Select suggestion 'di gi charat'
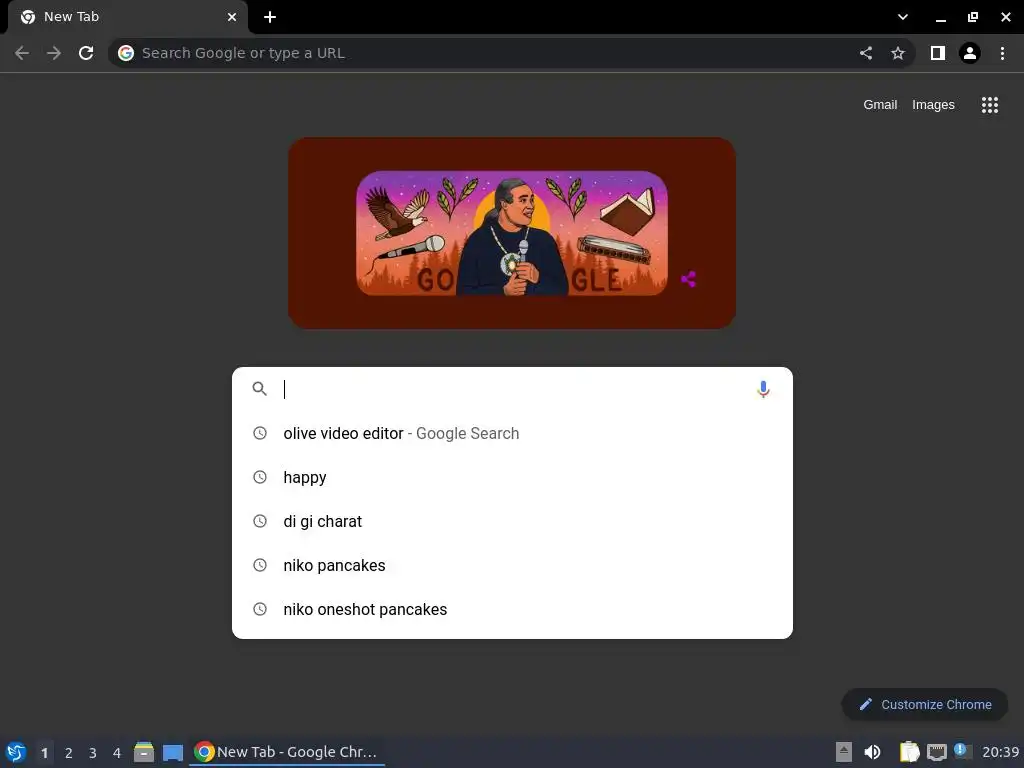Viewport: 1024px width, 768px height. click(512, 521)
